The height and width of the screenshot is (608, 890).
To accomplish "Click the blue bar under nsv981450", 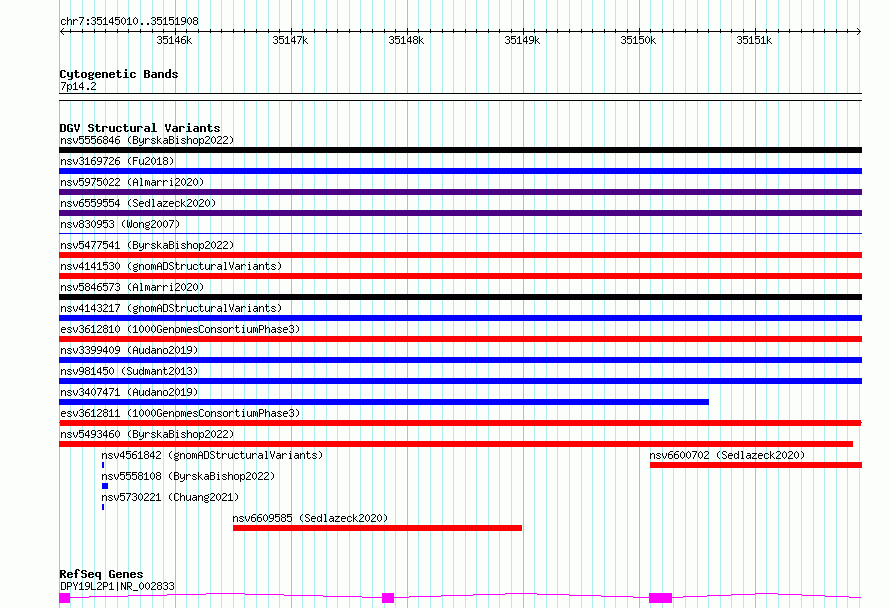I will 460,381.
